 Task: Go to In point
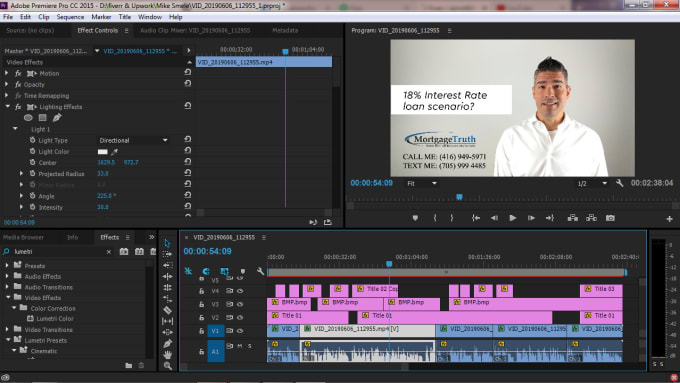point(476,218)
